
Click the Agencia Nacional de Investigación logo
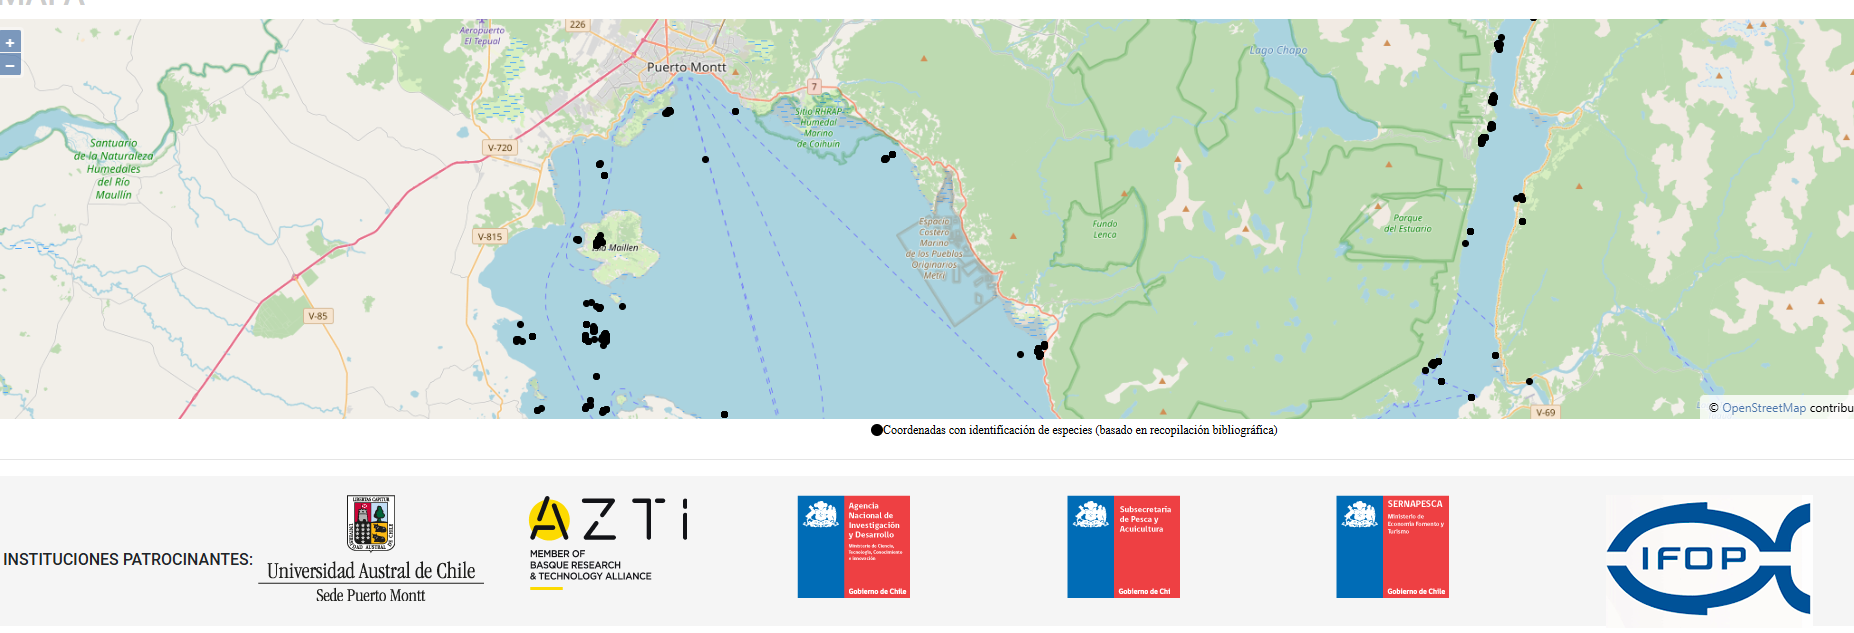click(x=853, y=547)
